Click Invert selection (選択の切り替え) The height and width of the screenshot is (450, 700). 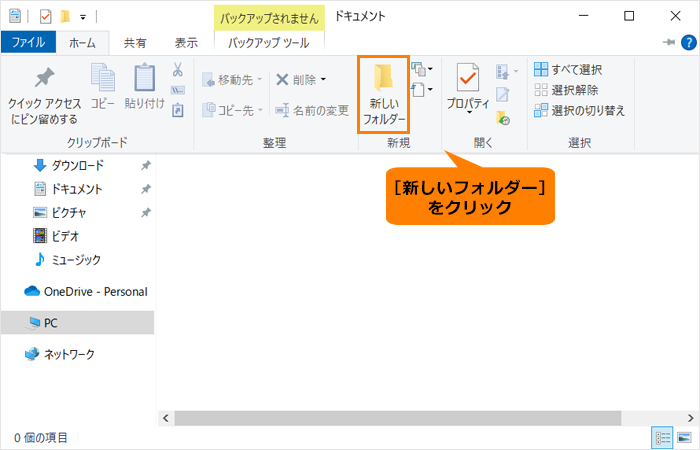(x=579, y=110)
